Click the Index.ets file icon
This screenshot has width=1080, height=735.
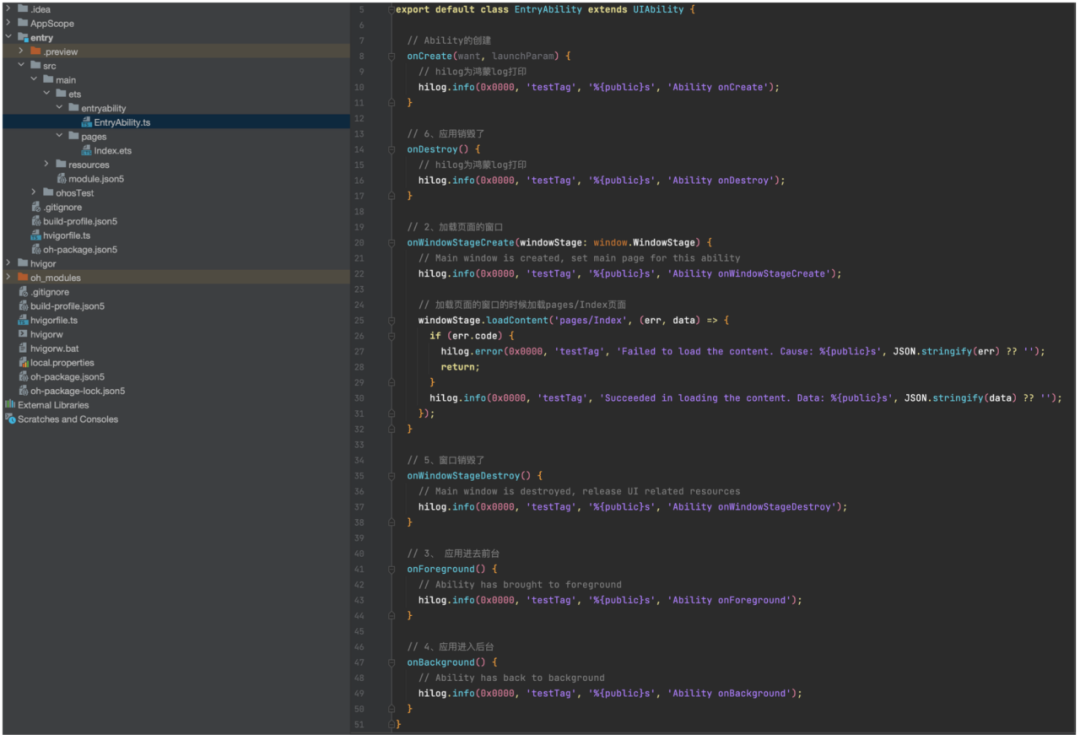(x=87, y=150)
